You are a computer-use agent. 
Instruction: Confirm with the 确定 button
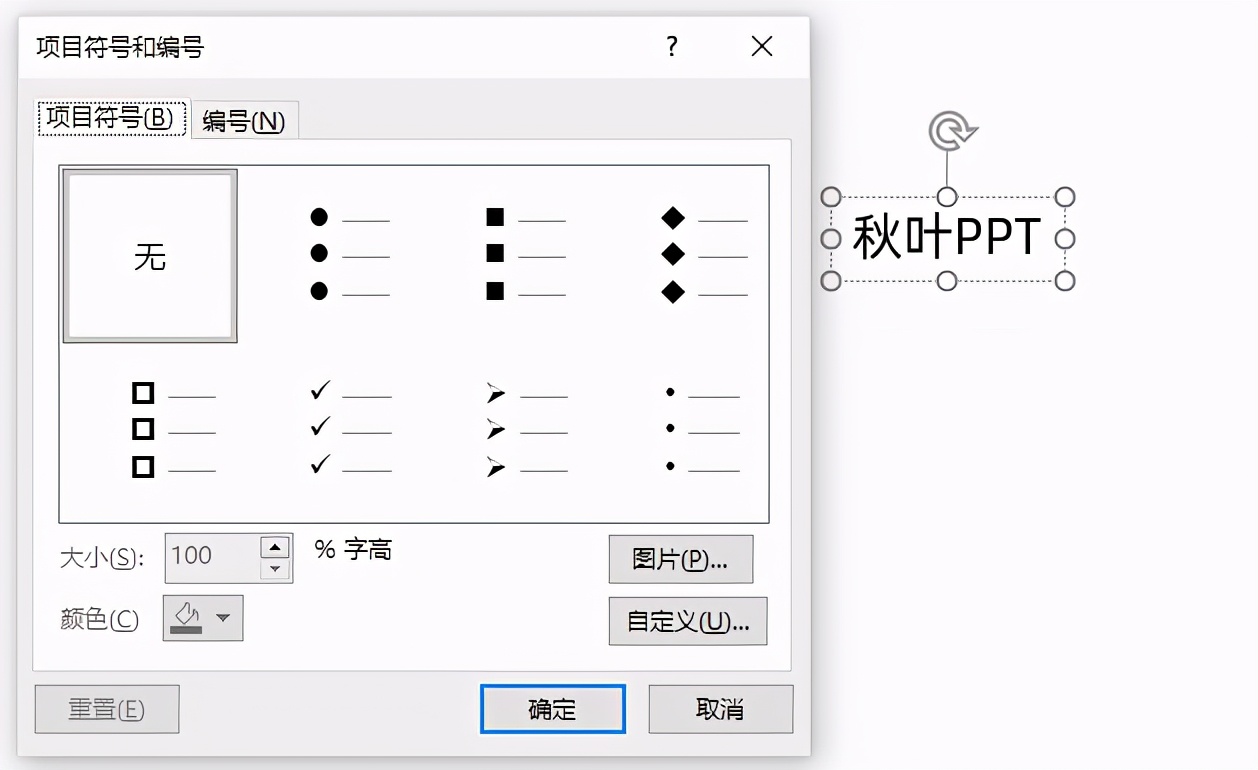click(552, 708)
